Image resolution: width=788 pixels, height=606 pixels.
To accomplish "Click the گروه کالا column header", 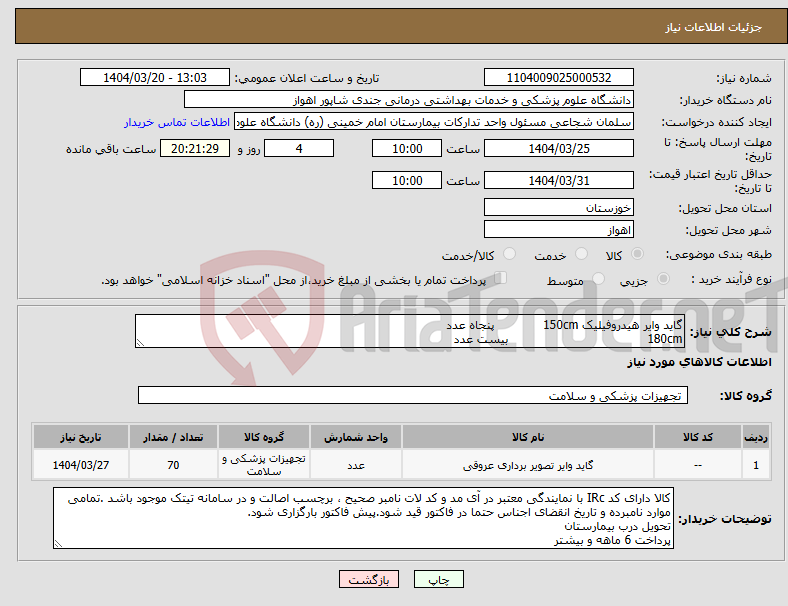I will click(264, 437).
